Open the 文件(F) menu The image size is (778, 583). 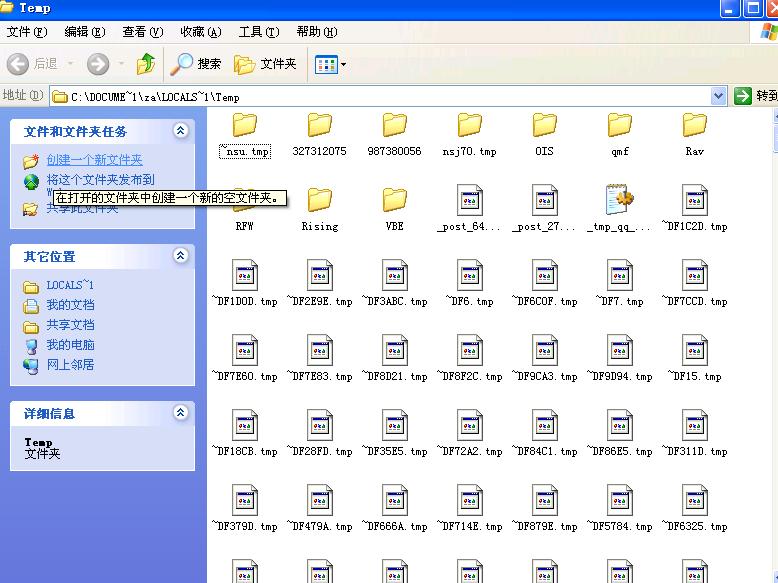click(x=27, y=32)
